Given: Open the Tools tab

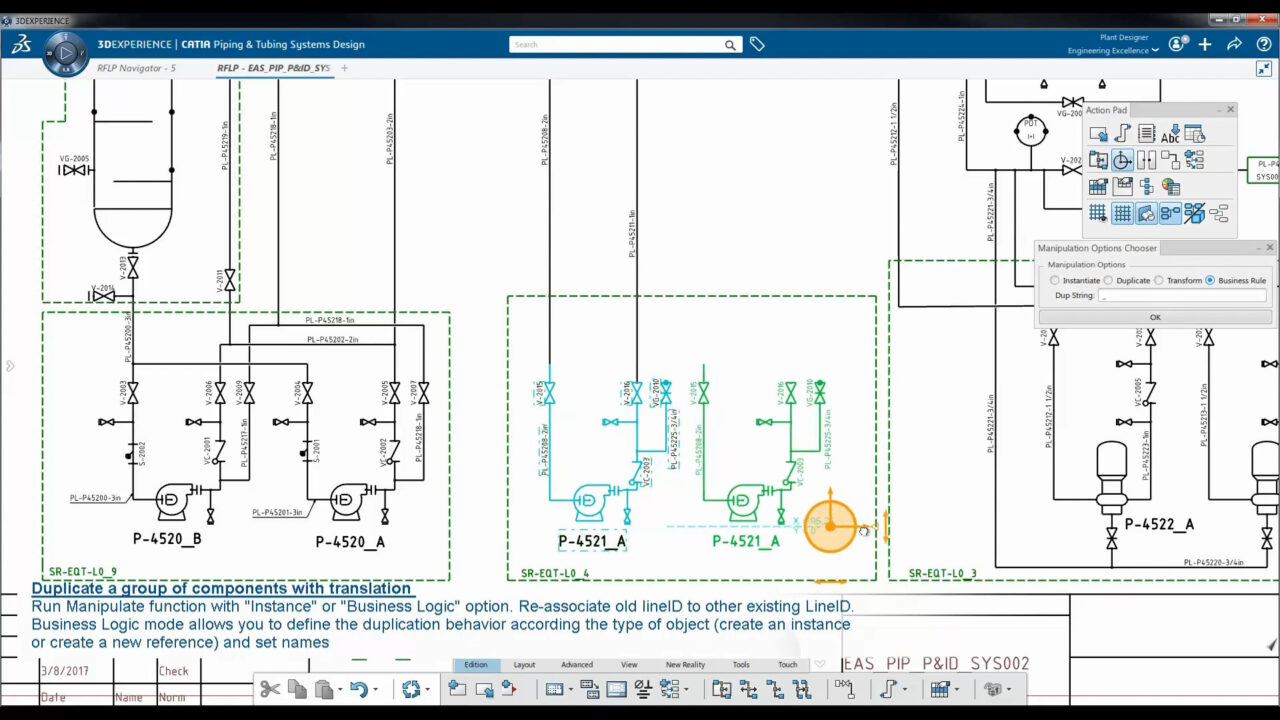Looking at the screenshot, I should (741, 665).
